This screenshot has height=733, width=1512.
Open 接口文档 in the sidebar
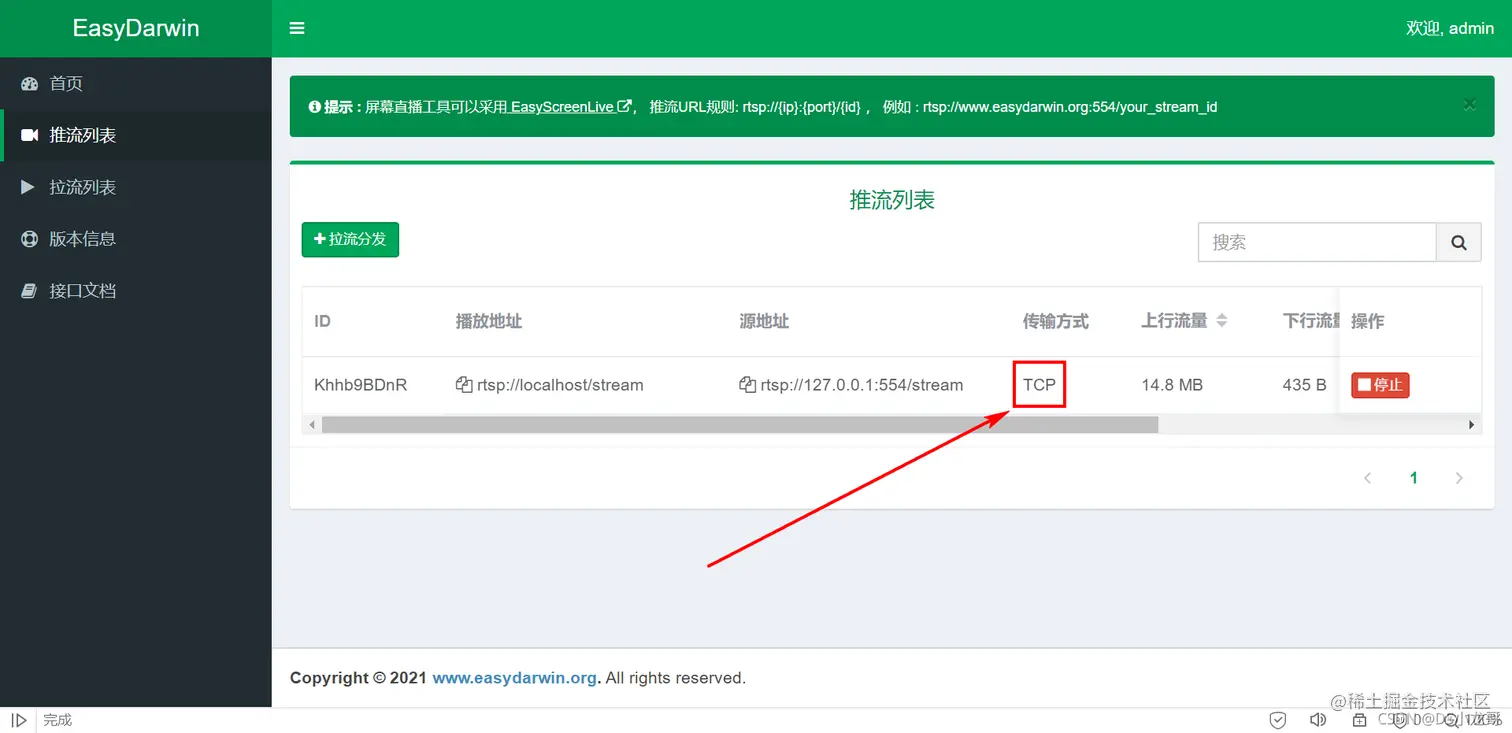(x=136, y=291)
